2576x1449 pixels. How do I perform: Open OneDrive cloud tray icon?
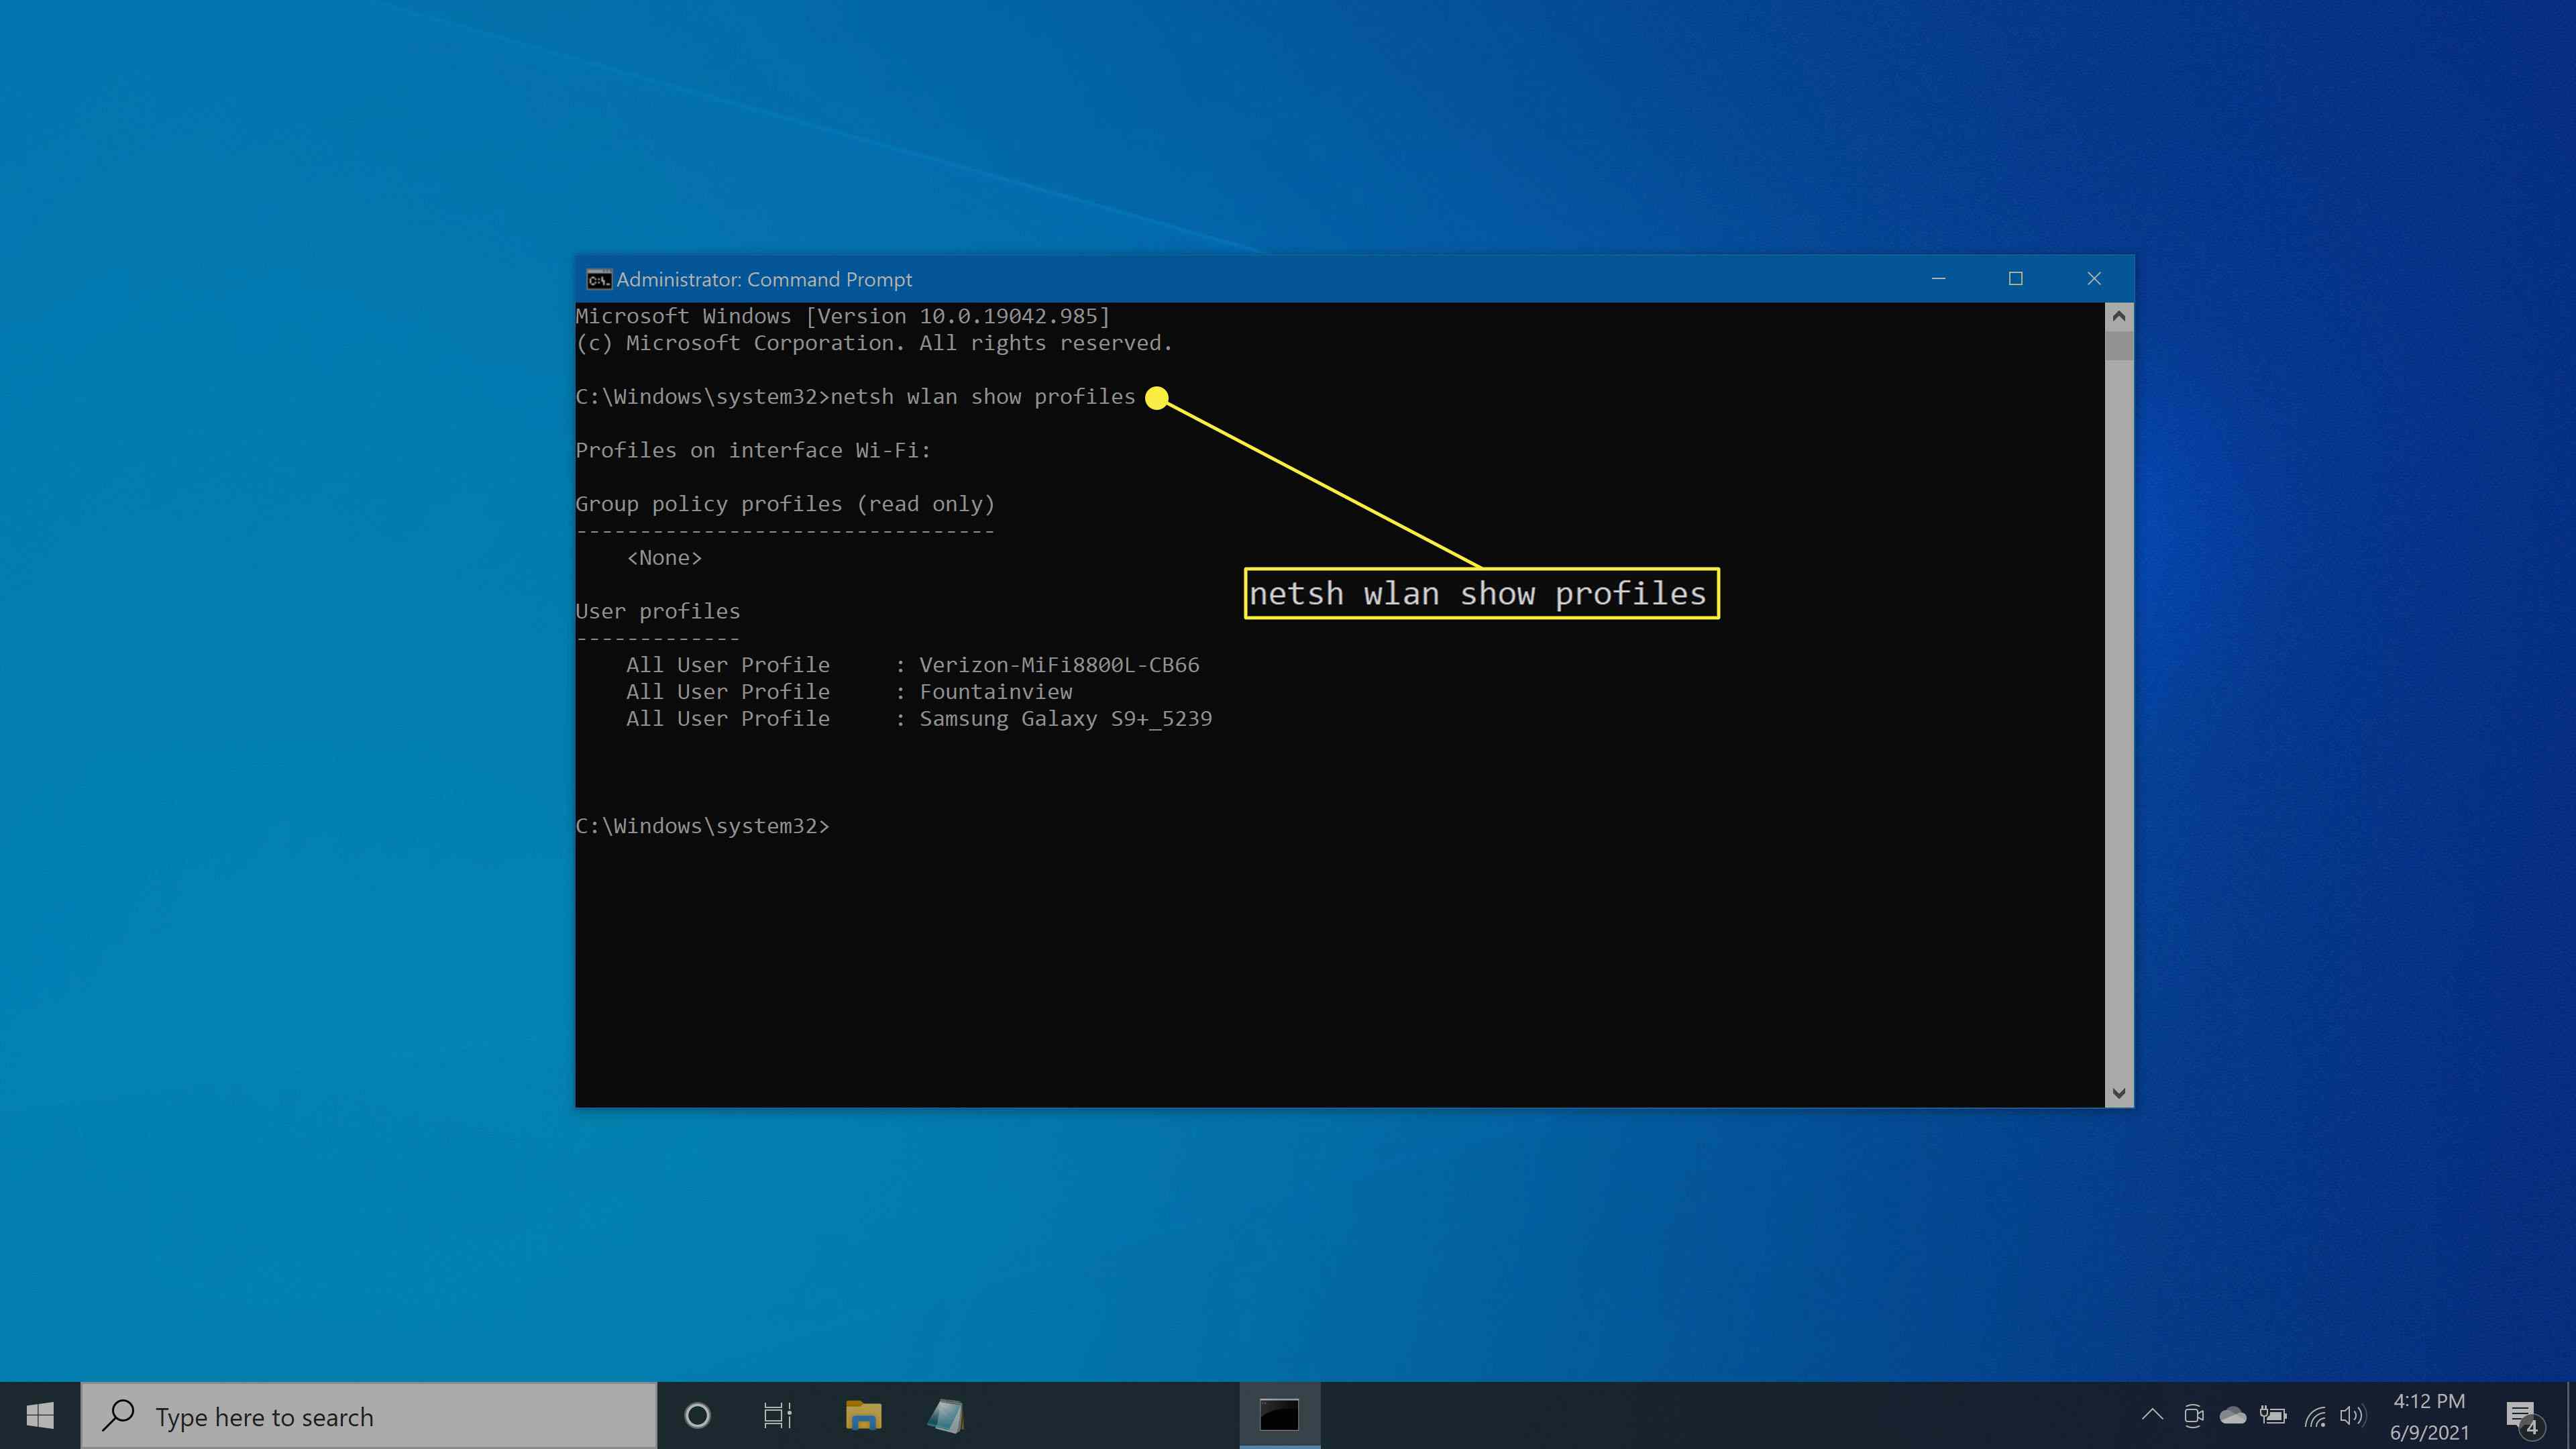click(2233, 1415)
